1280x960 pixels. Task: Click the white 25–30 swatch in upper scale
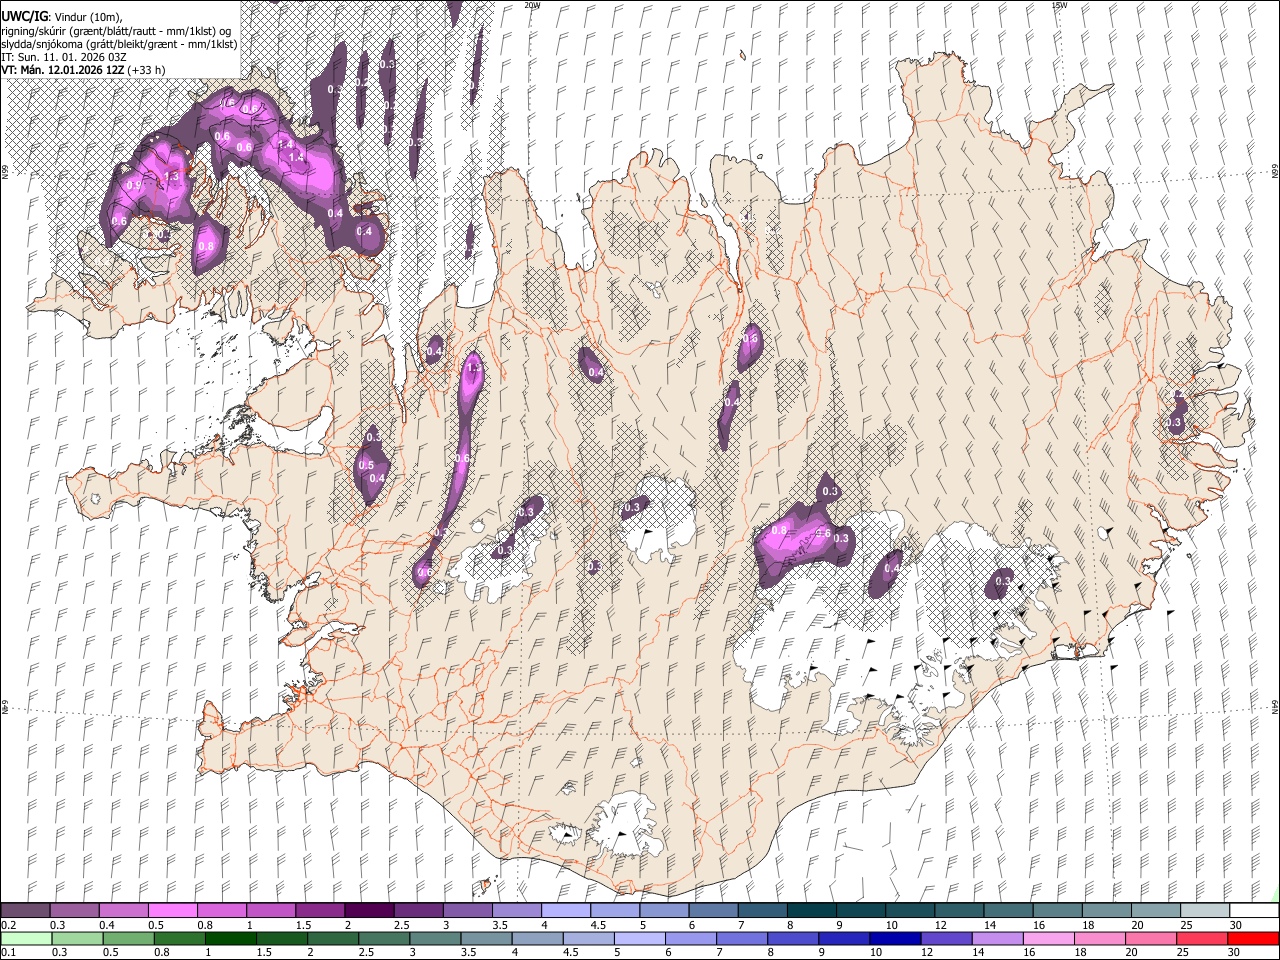[1204, 911]
